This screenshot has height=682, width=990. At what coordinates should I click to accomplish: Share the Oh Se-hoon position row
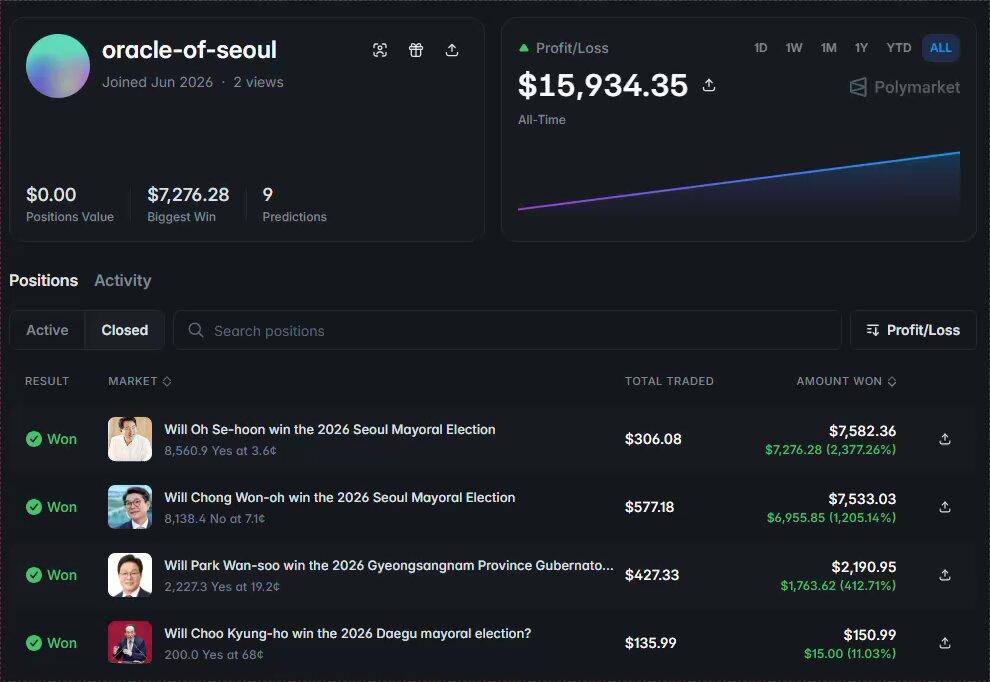(945, 439)
